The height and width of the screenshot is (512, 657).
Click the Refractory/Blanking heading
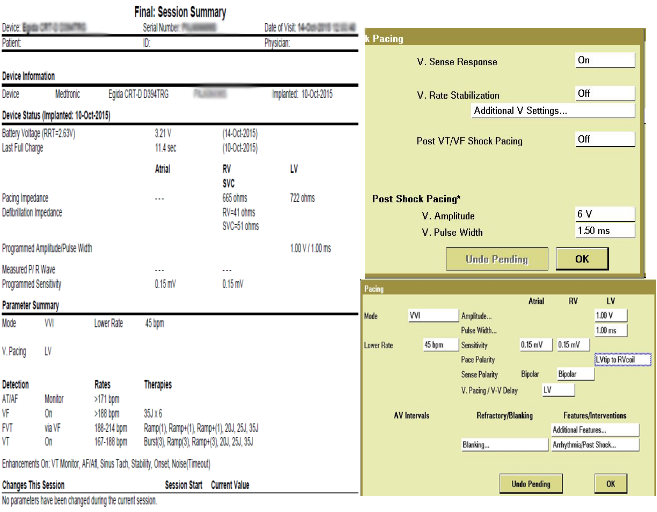504,416
